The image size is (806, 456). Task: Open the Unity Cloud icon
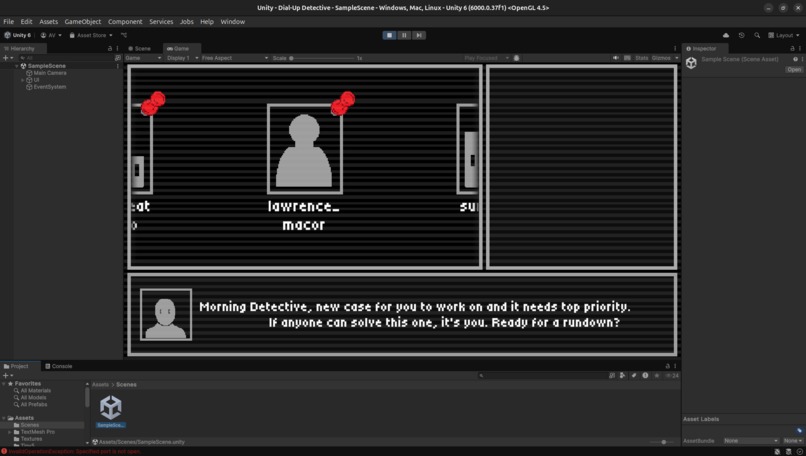pos(726,35)
